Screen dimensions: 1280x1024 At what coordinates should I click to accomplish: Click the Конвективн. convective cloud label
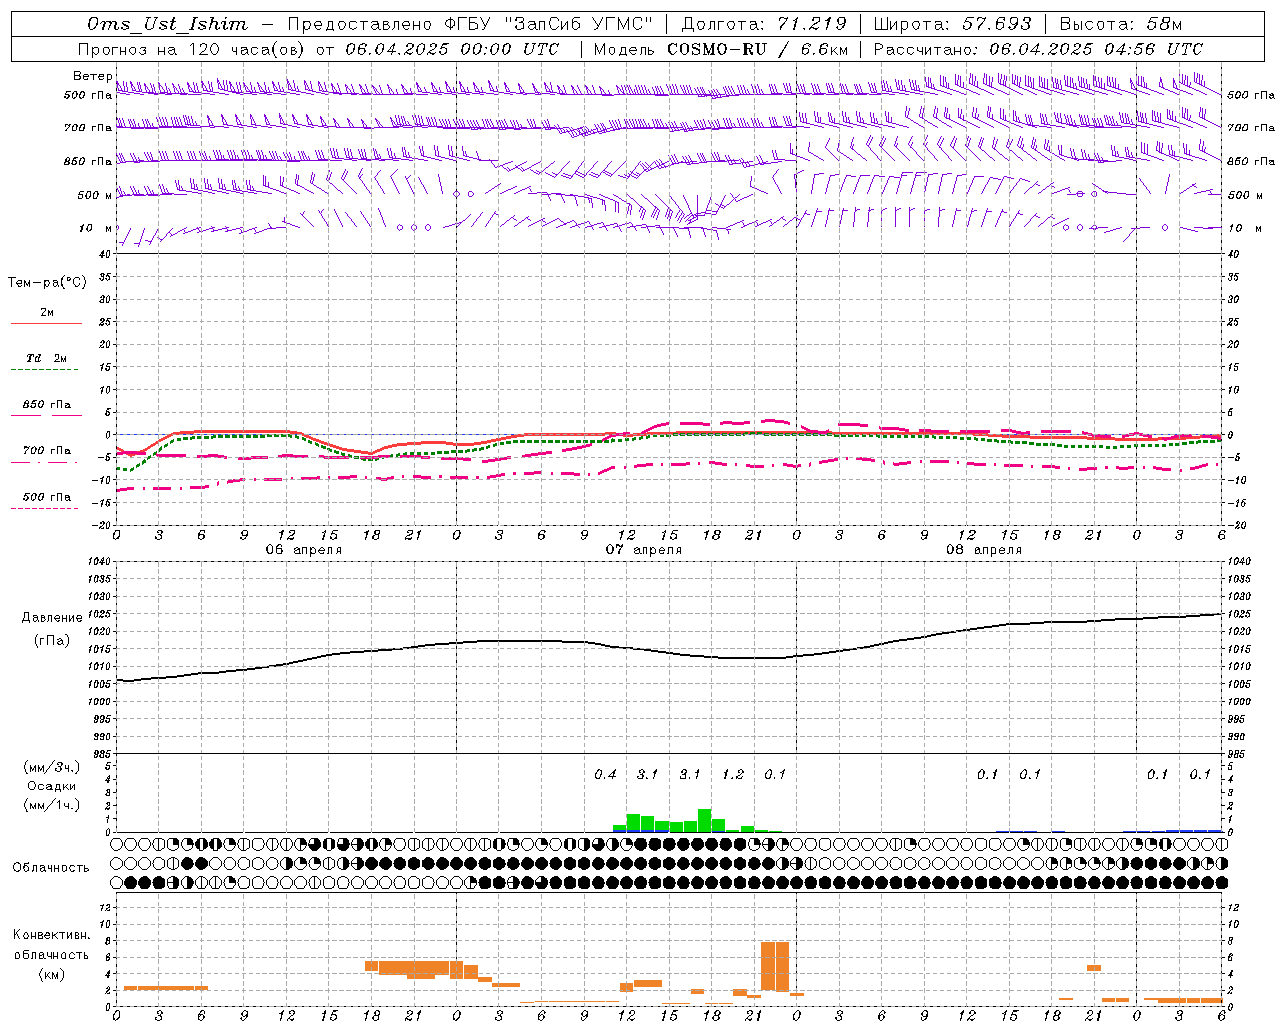pos(51,935)
